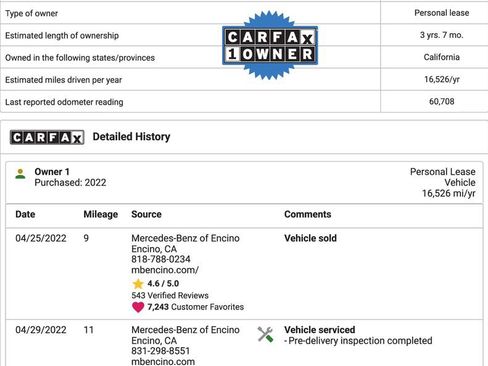Click the 4.6 / 5.0 rating text
The width and height of the screenshot is (488, 366).
coord(163,284)
